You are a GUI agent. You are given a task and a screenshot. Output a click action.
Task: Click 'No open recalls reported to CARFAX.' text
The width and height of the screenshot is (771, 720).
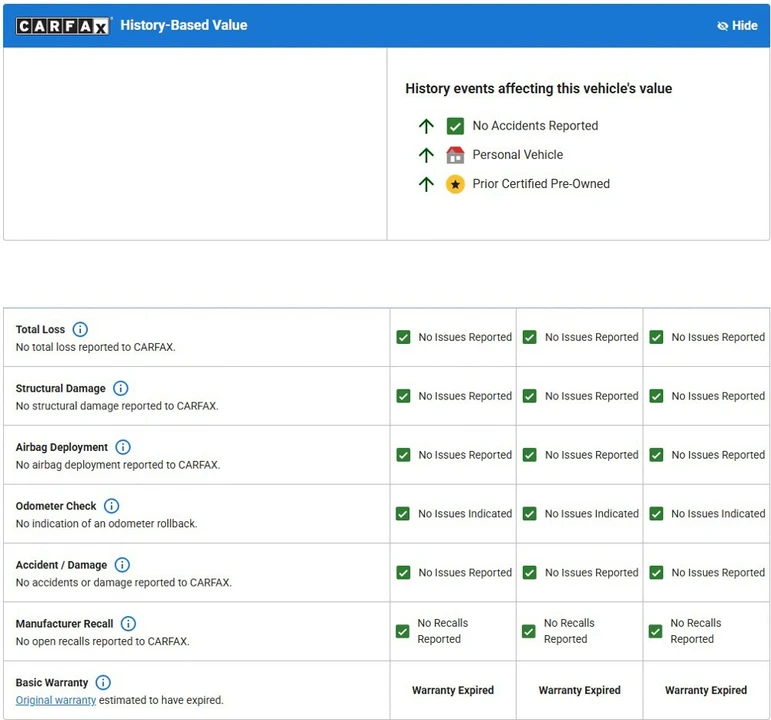(x=103, y=641)
